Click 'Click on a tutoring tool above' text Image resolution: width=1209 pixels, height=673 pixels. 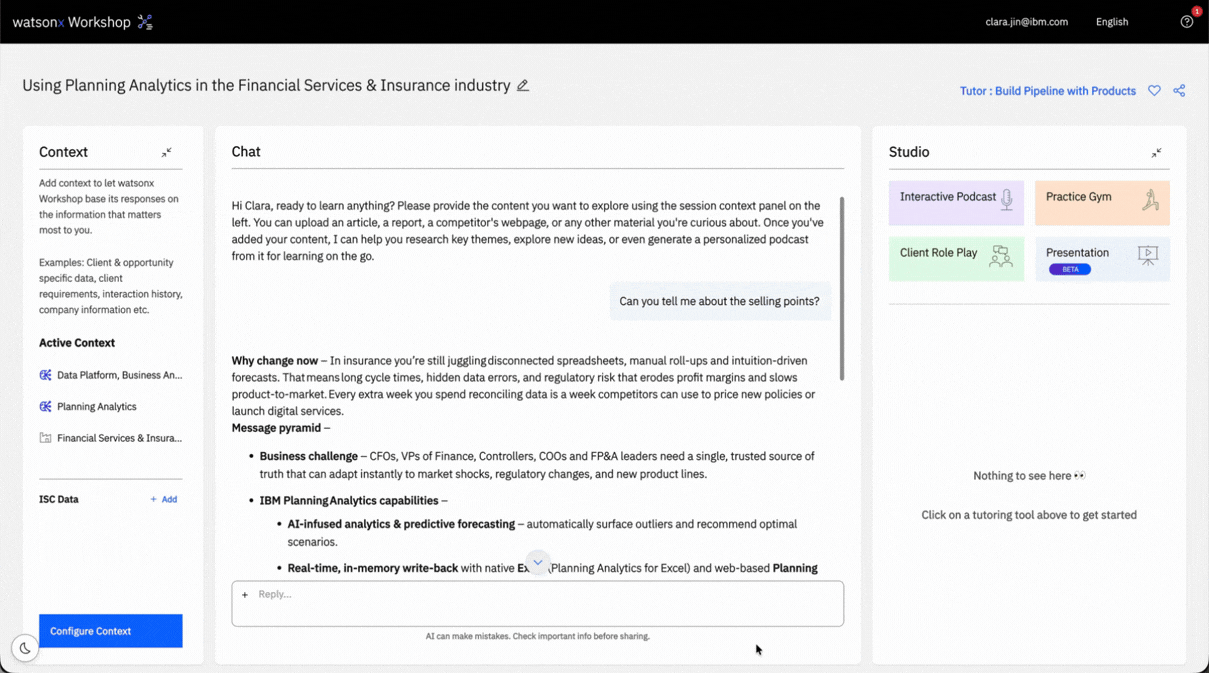(x=1029, y=516)
